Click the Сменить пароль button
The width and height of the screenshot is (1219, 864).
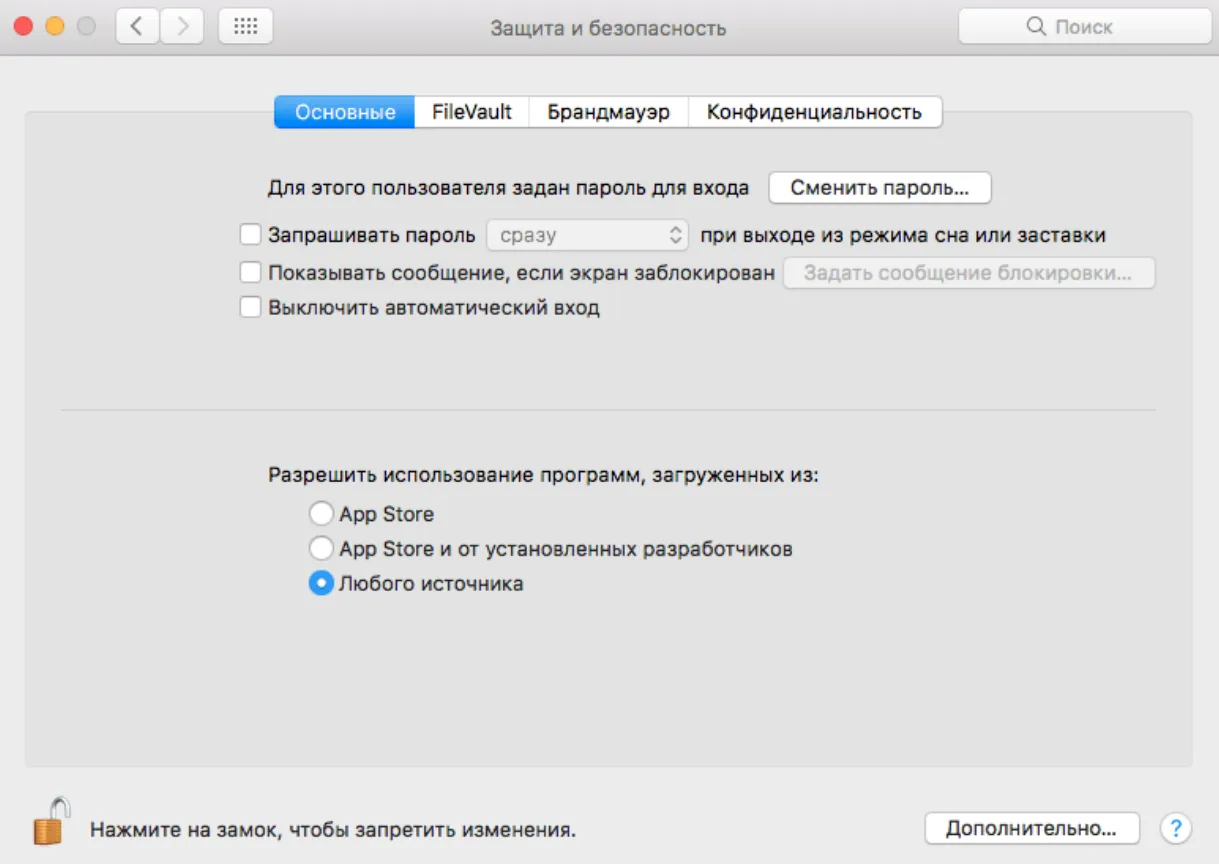[x=880, y=187]
